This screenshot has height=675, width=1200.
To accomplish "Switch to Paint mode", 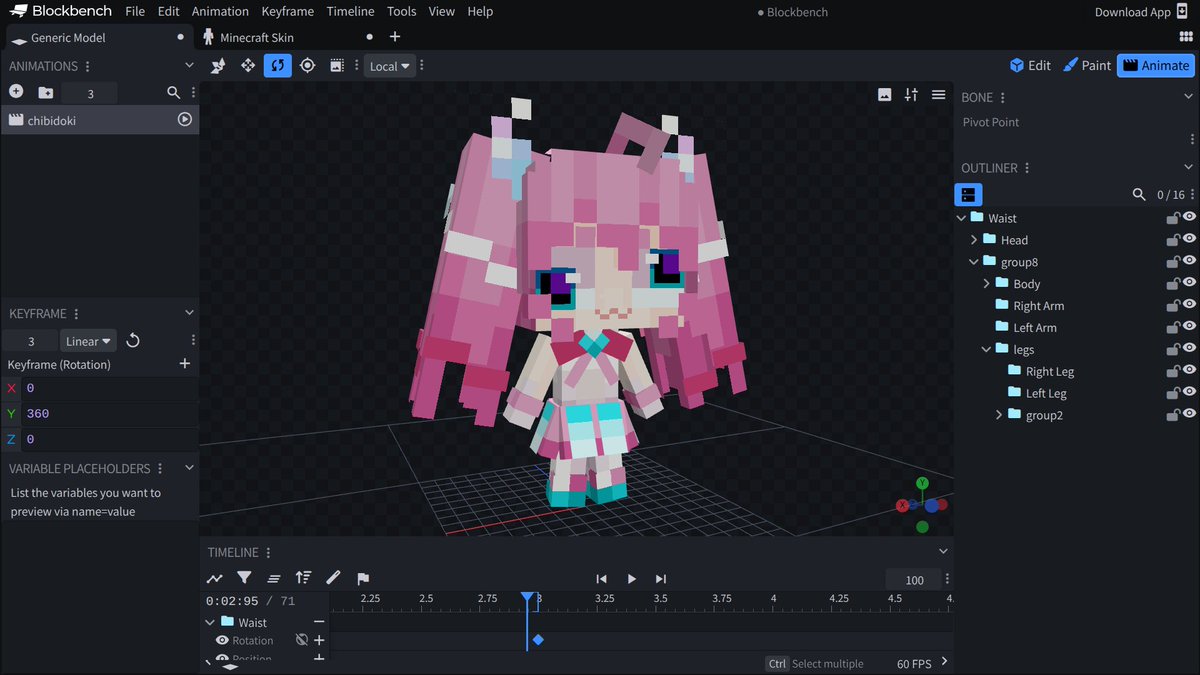I will click(x=1086, y=65).
